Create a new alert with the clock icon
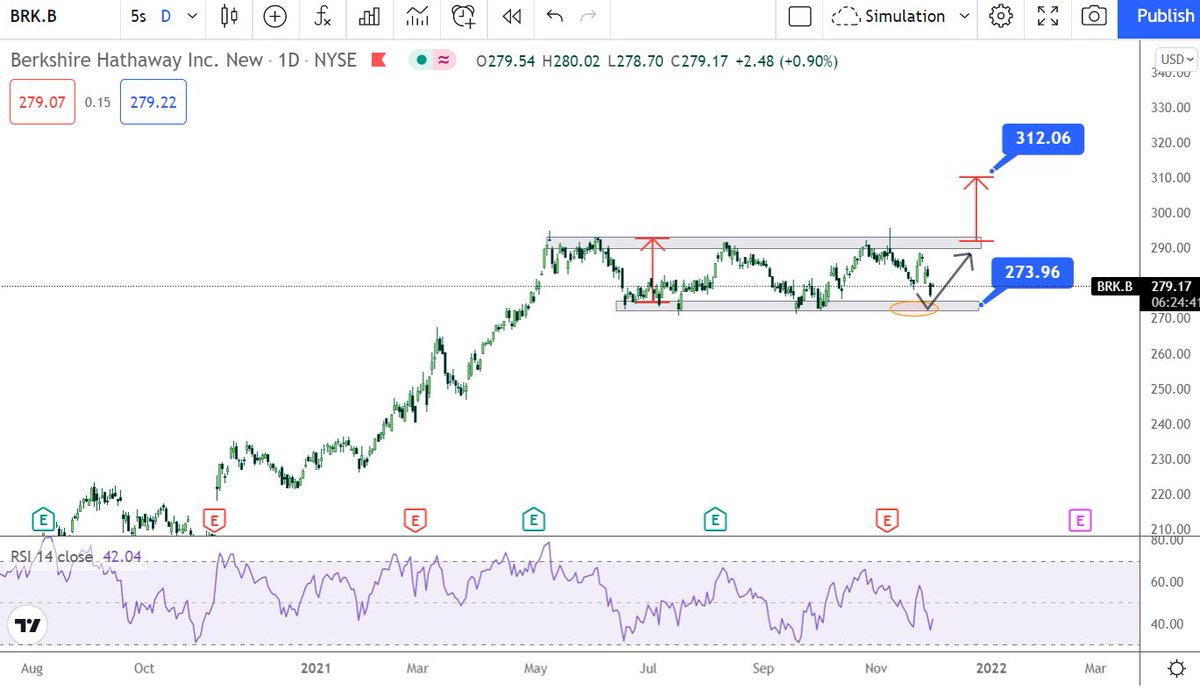 pyautogui.click(x=463, y=17)
